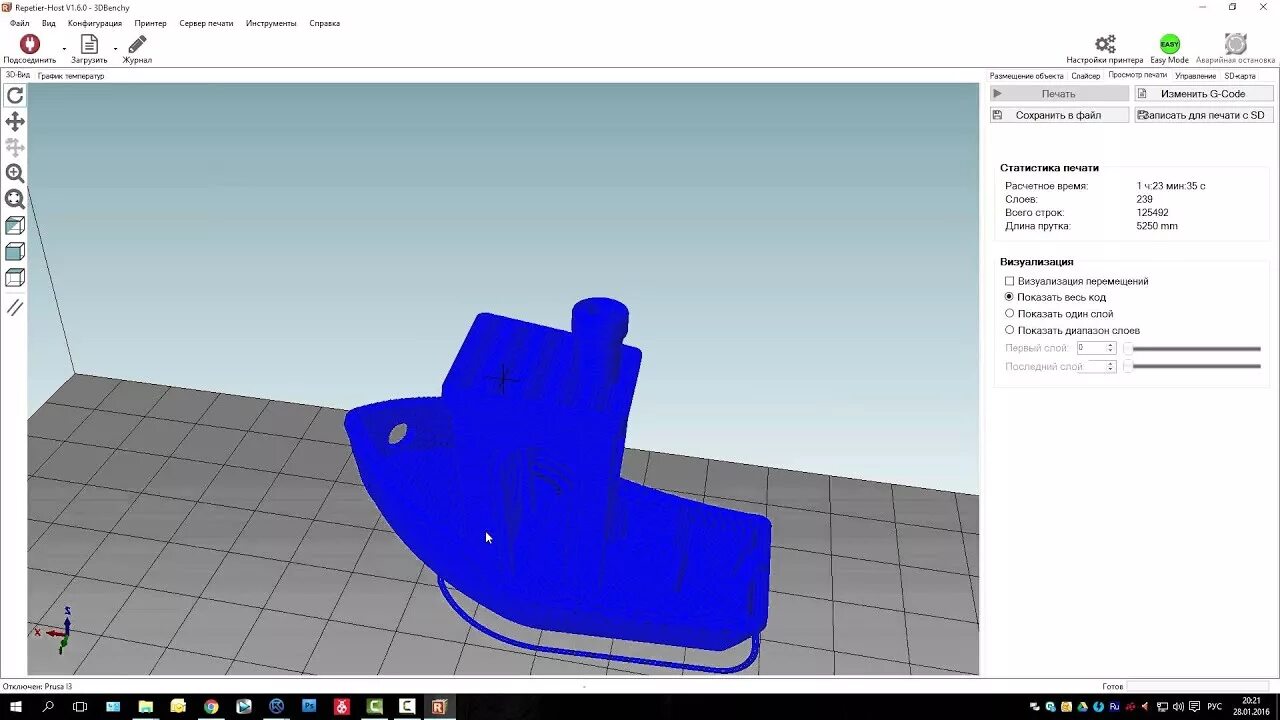
Task: Switch to График температур tab
Action: pyautogui.click(x=71, y=76)
